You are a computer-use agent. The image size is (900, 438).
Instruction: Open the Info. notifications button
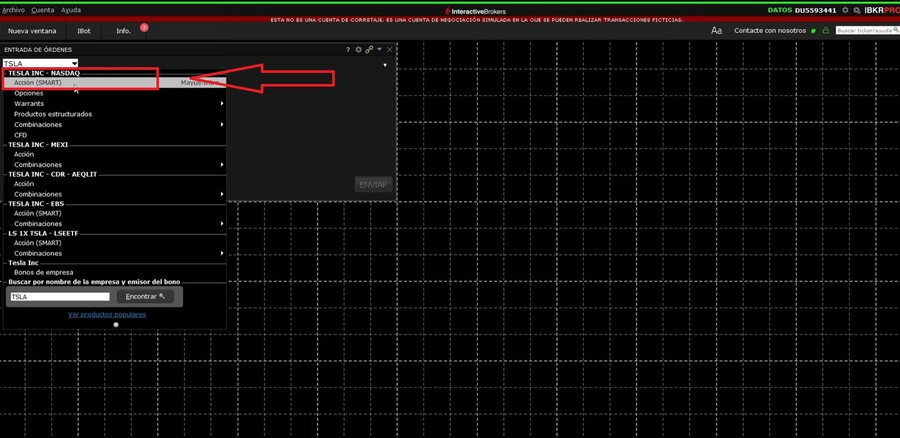point(124,31)
